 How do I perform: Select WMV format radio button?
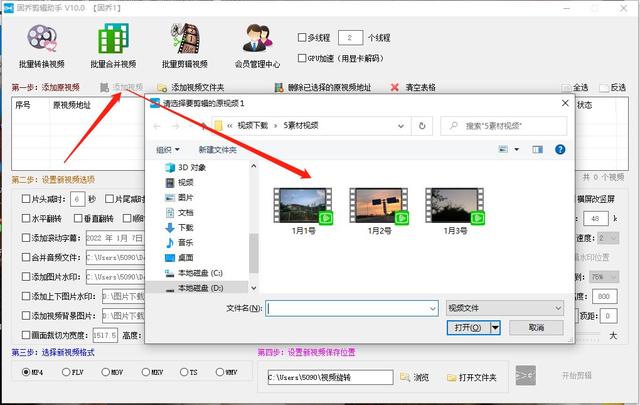coord(220,372)
